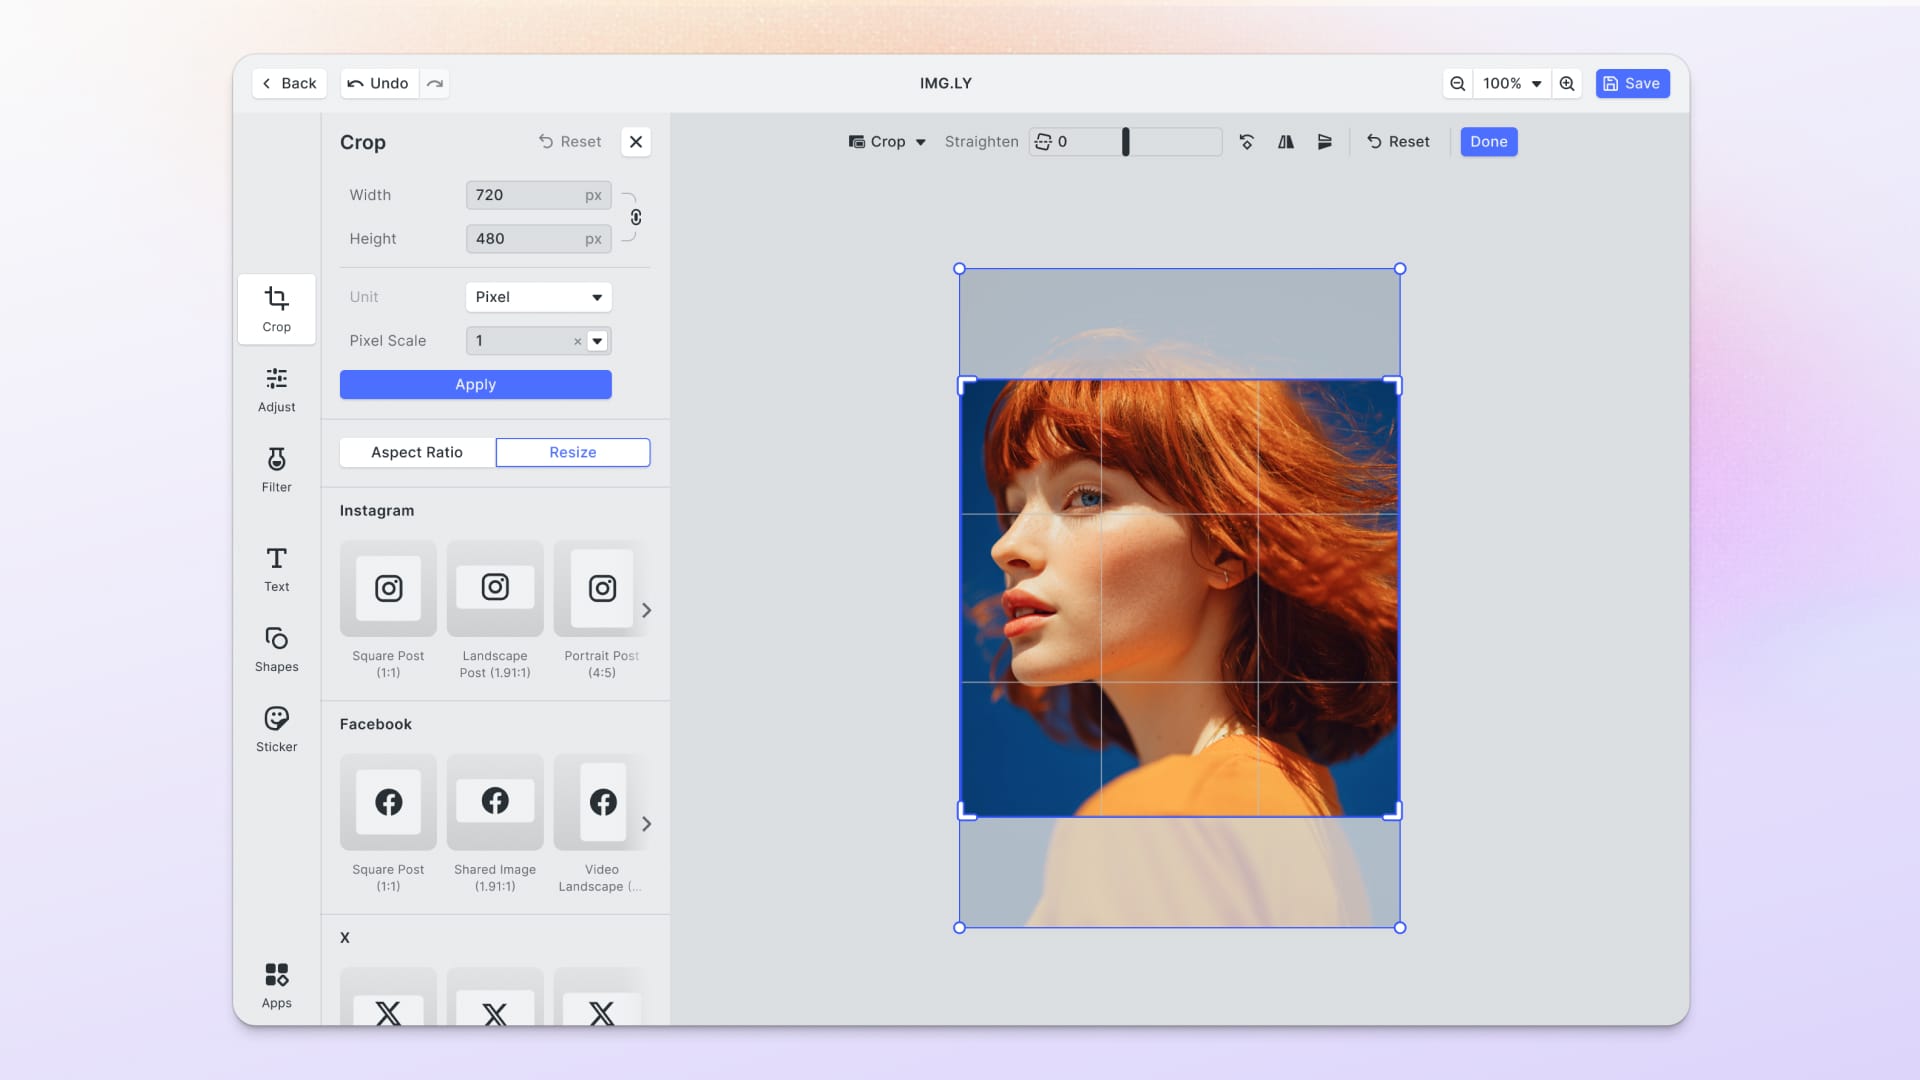Click the blue Apply button

tap(475, 385)
